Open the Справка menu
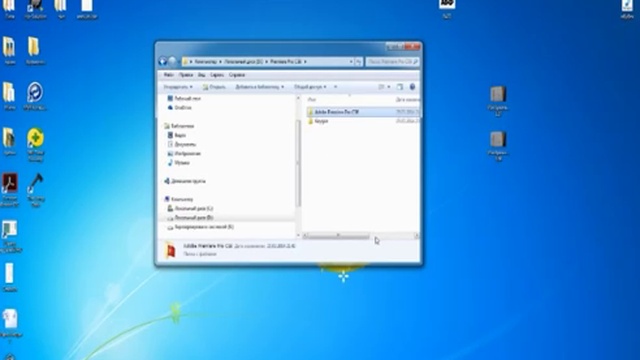The height and width of the screenshot is (360, 640). (x=237, y=75)
